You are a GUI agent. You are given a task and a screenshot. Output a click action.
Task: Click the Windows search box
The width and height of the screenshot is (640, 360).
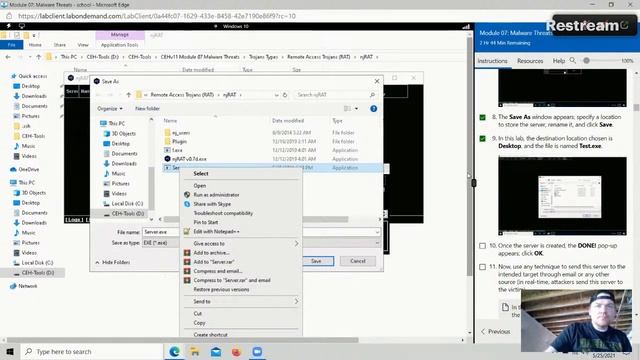pos(92,351)
